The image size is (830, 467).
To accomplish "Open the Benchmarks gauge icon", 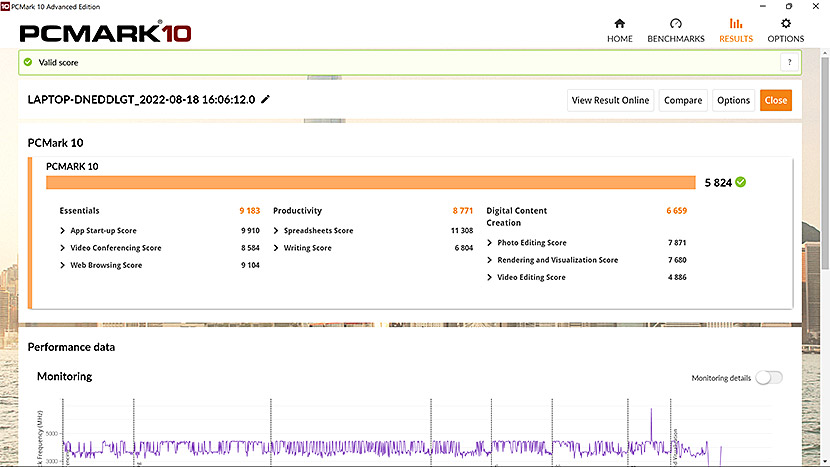I will (675, 24).
